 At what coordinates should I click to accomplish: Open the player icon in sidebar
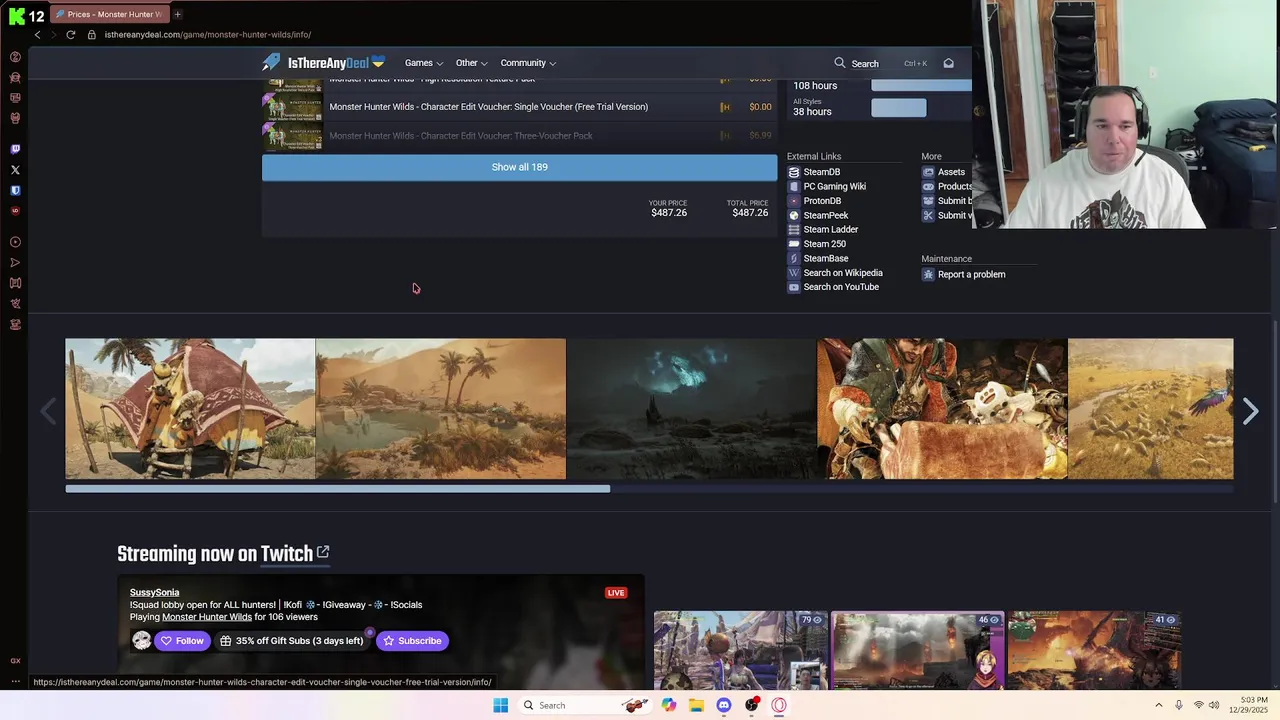15,242
